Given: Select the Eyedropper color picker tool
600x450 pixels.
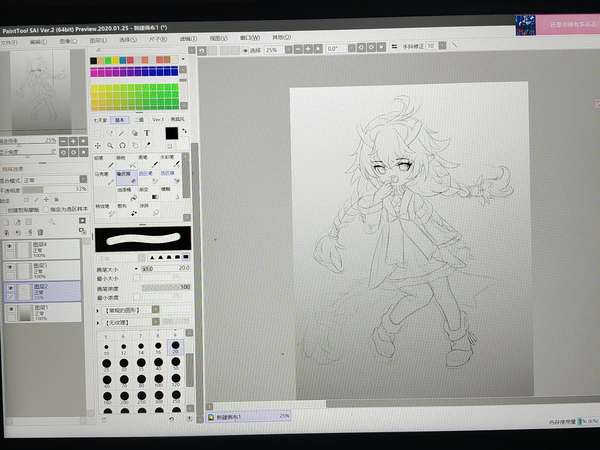Looking at the screenshot, I should click(148, 145).
